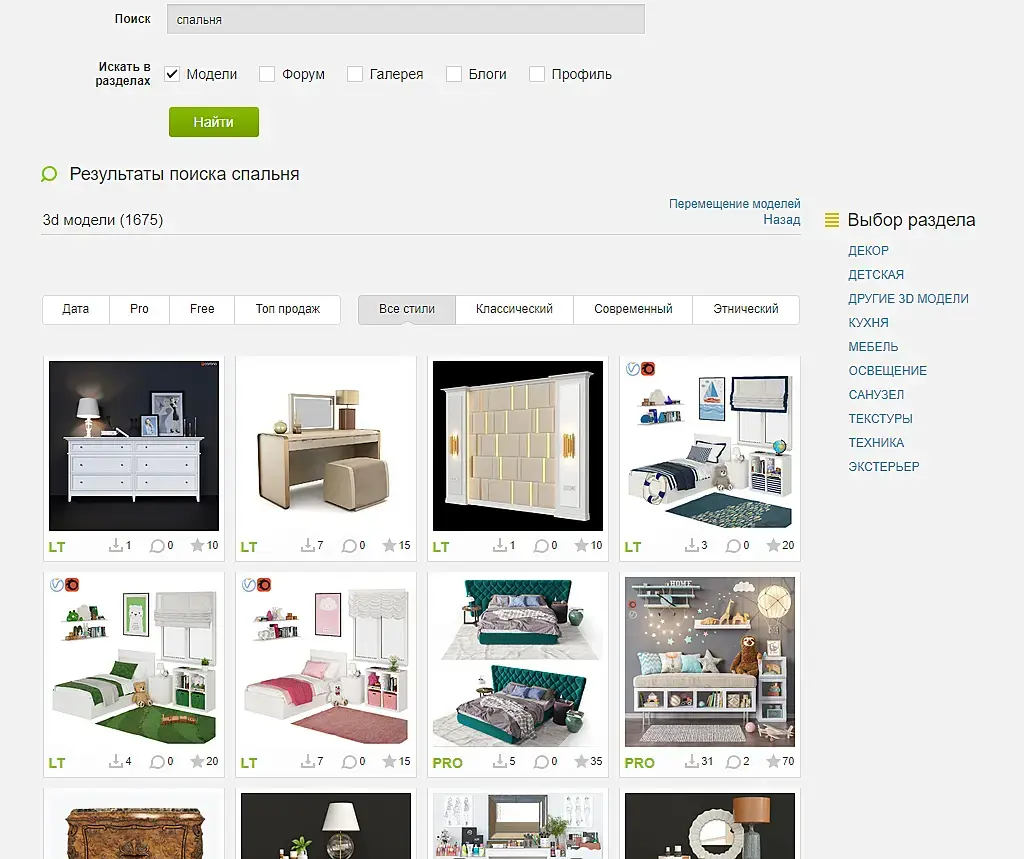This screenshot has width=1024, height=859.
Task: Click download icon on dressing table card
Action: tap(308, 545)
